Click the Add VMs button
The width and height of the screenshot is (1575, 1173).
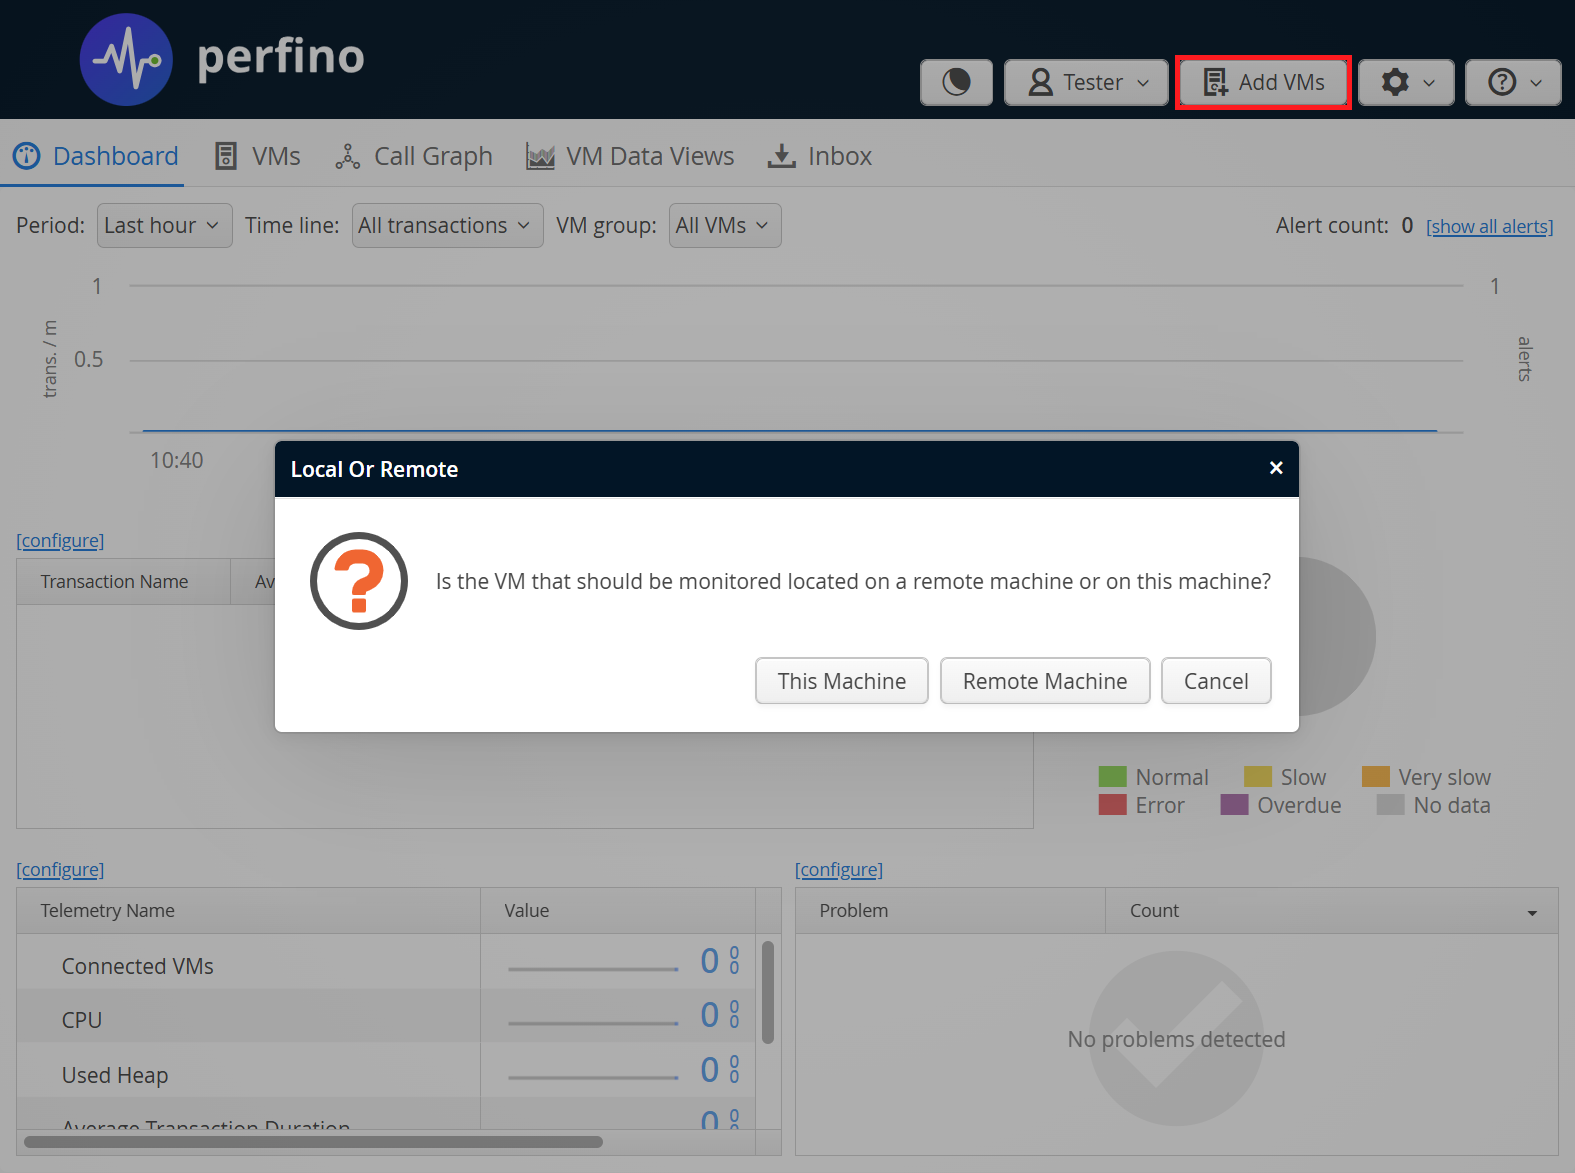click(x=1263, y=82)
